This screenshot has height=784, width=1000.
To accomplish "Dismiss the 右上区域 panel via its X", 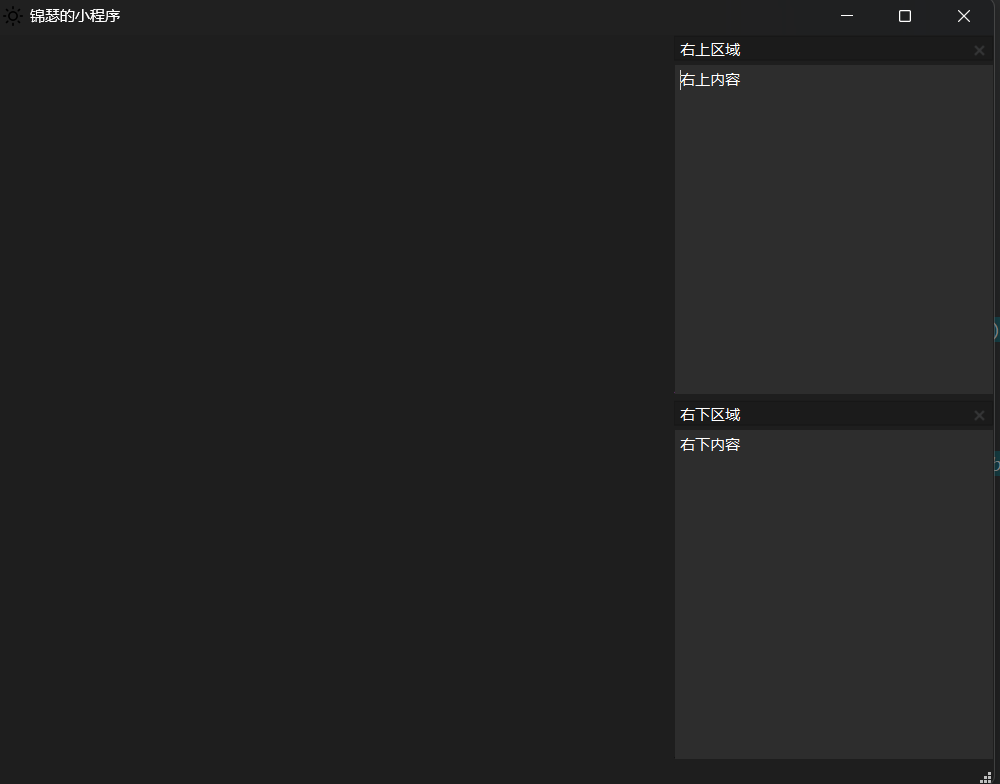I will pos(979,49).
